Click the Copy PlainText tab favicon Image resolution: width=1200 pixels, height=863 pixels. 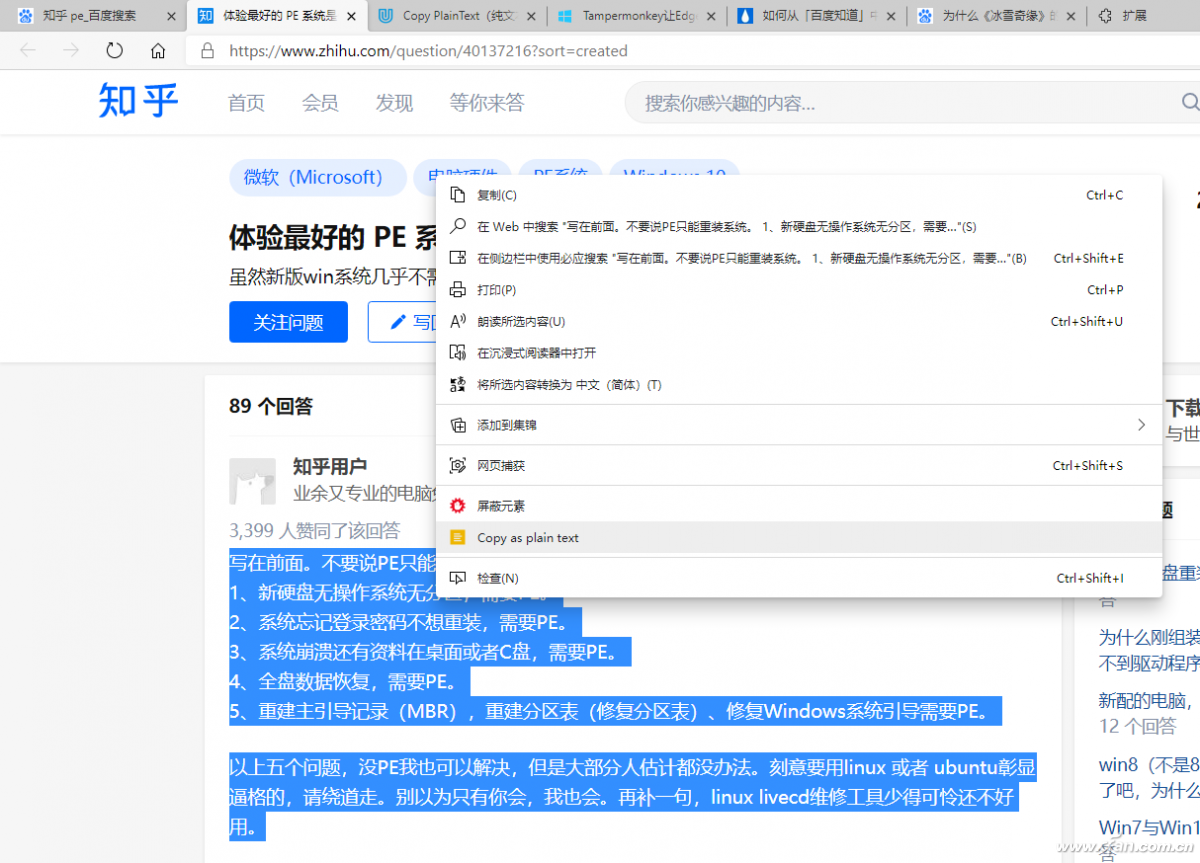pos(385,16)
